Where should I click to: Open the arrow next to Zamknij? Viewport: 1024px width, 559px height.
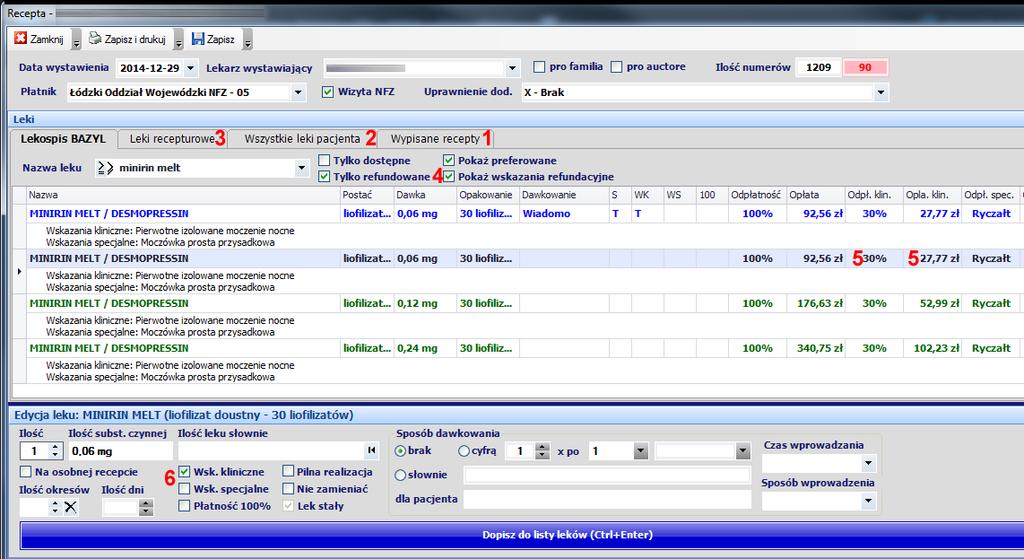[76, 40]
